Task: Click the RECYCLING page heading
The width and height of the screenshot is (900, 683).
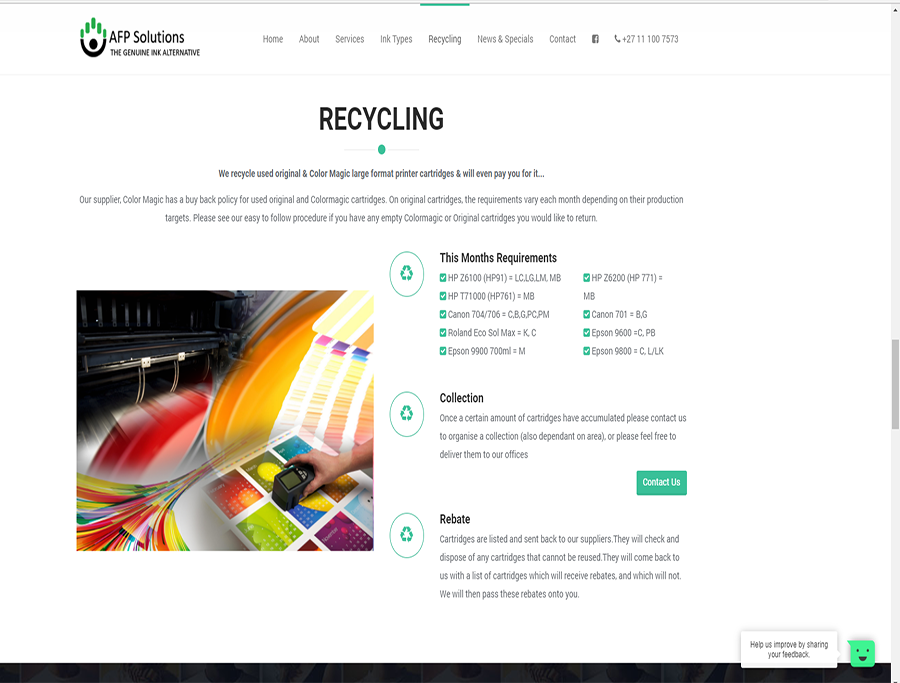Action: [x=381, y=119]
